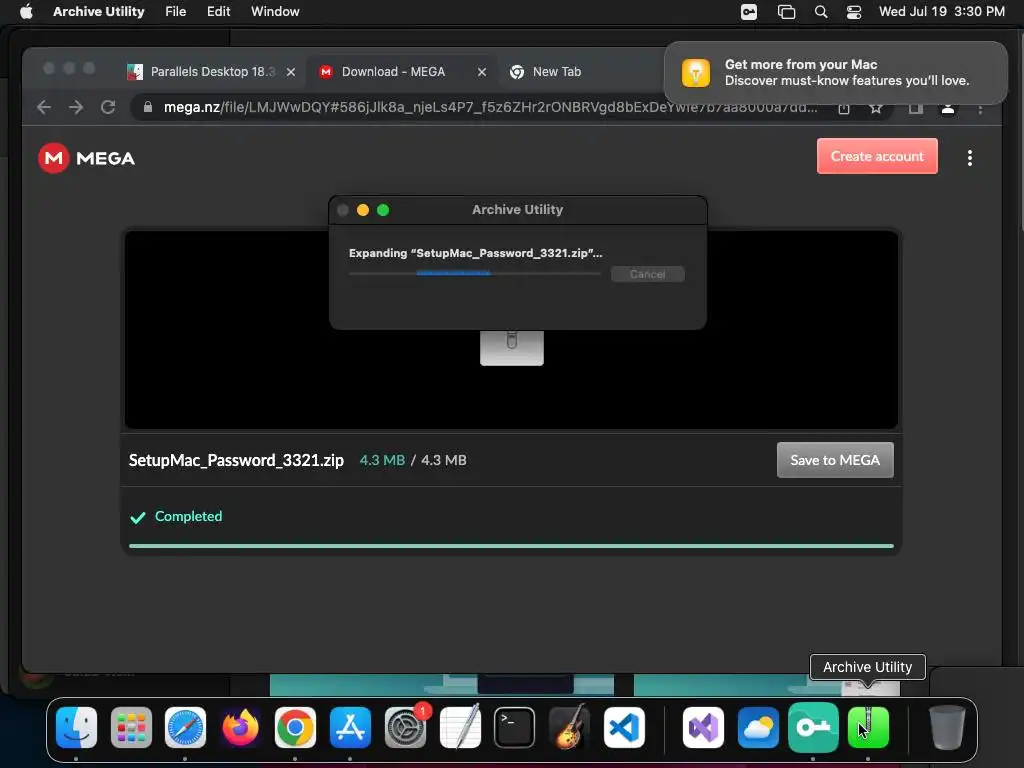Viewport: 1024px width, 768px height.
Task: Launch Safari from the Dock
Action: point(185,727)
